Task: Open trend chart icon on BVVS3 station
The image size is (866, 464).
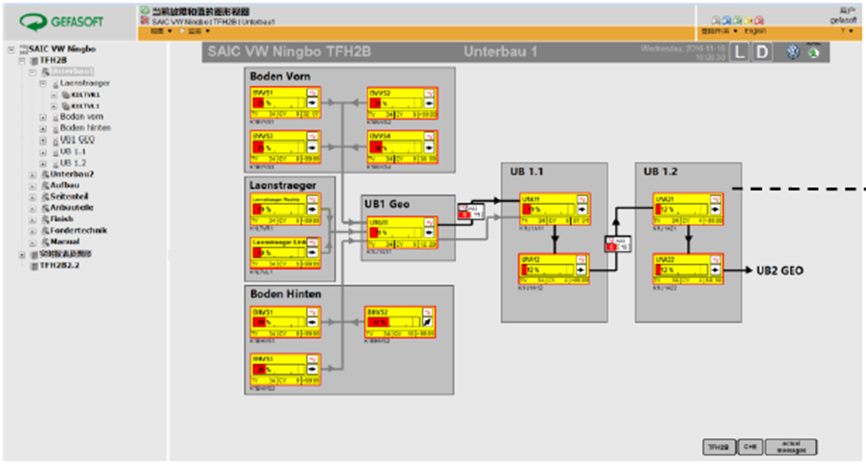Action: click(x=313, y=136)
